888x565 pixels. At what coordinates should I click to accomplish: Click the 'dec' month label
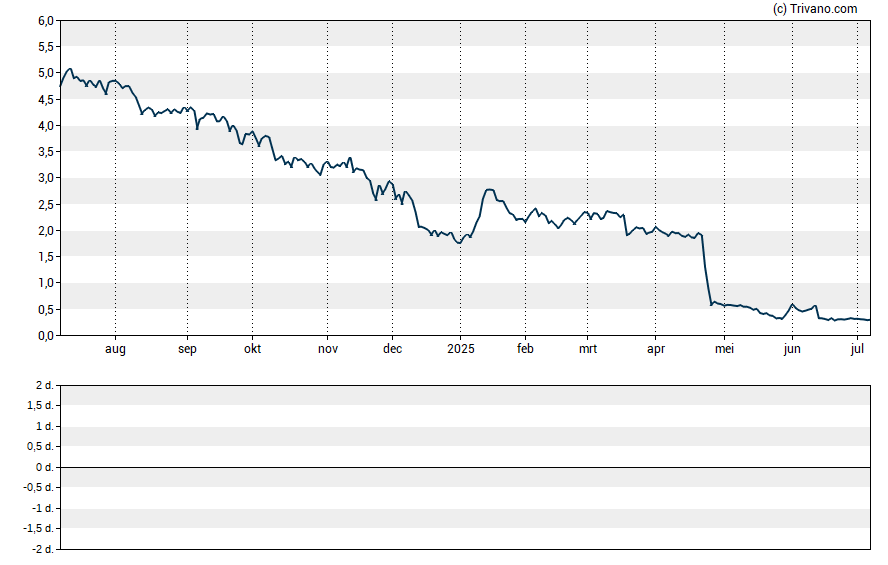click(392, 349)
